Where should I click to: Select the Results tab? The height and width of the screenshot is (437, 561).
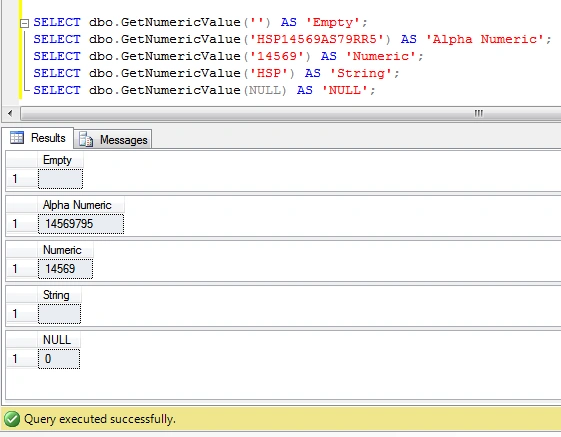(38, 138)
